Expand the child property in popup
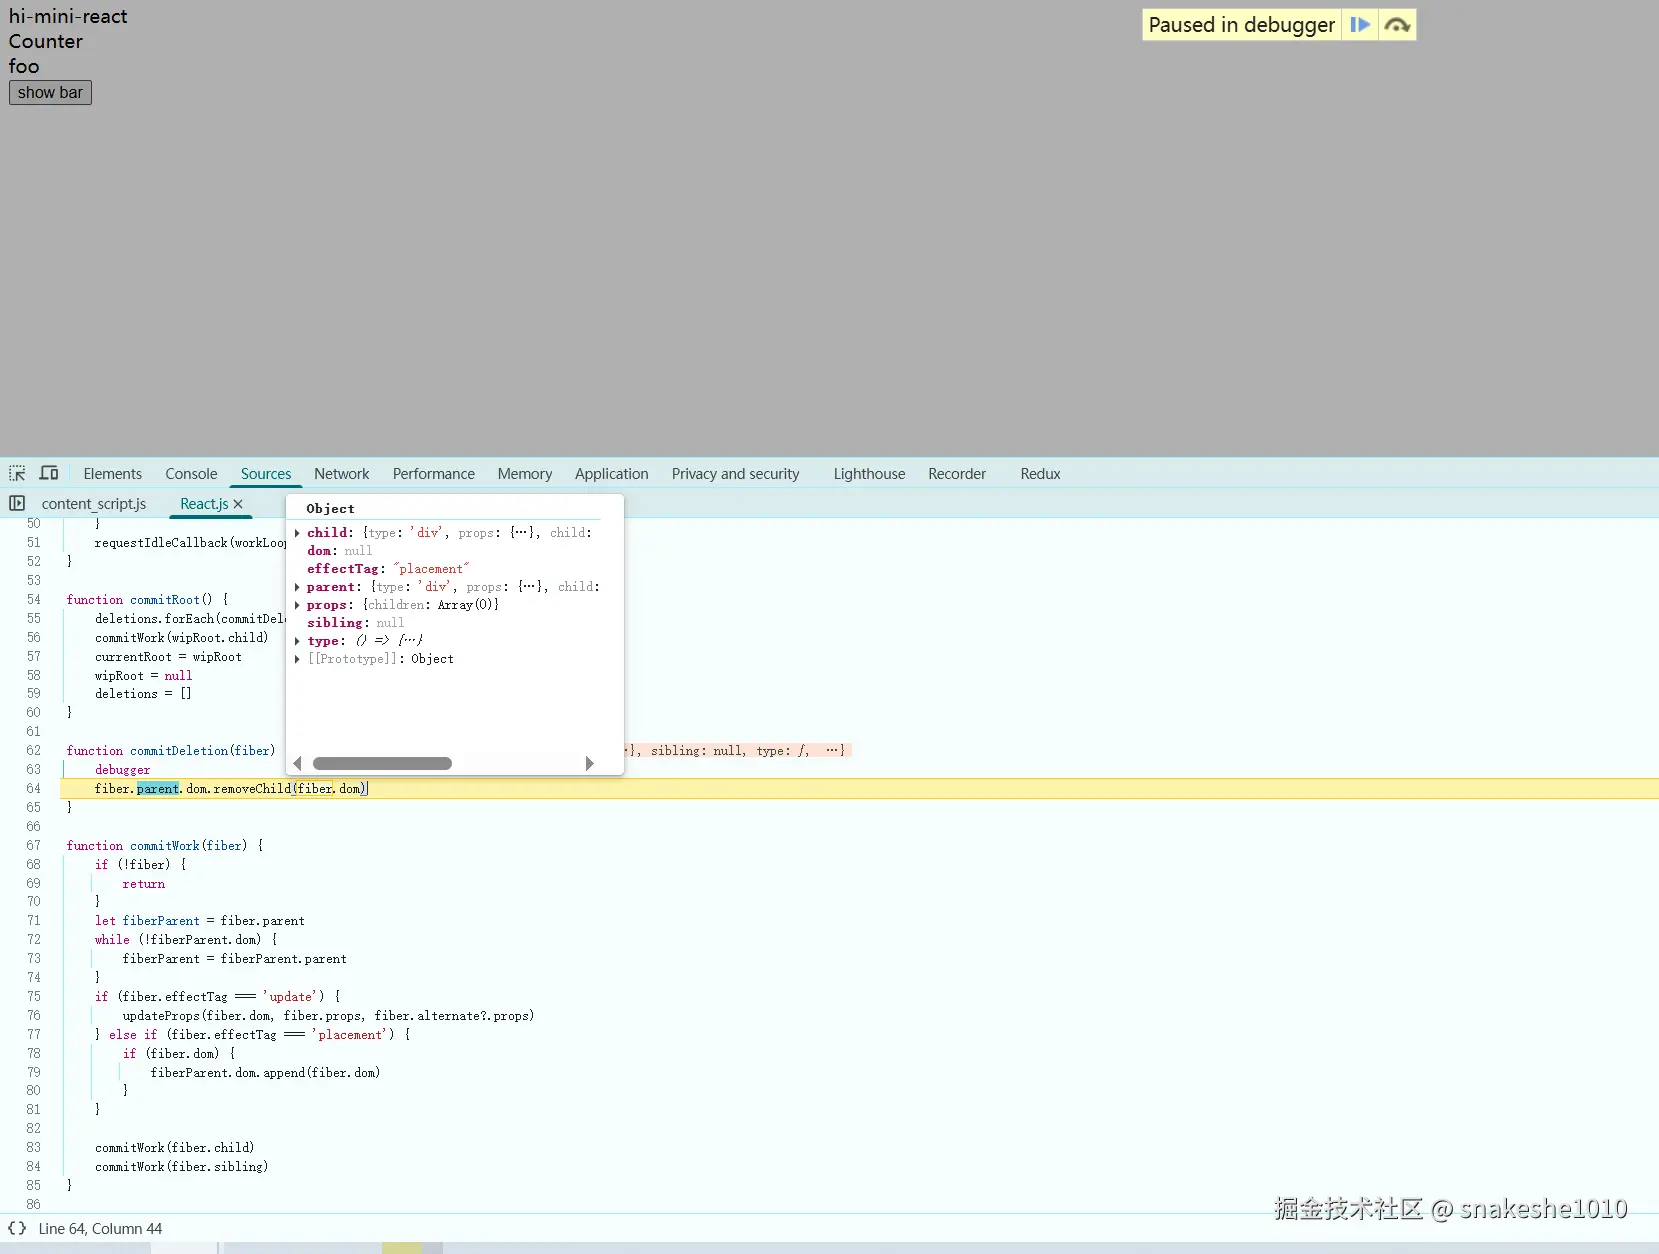Screen dimensions: 1659x1254 pyautogui.click(x=297, y=533)
